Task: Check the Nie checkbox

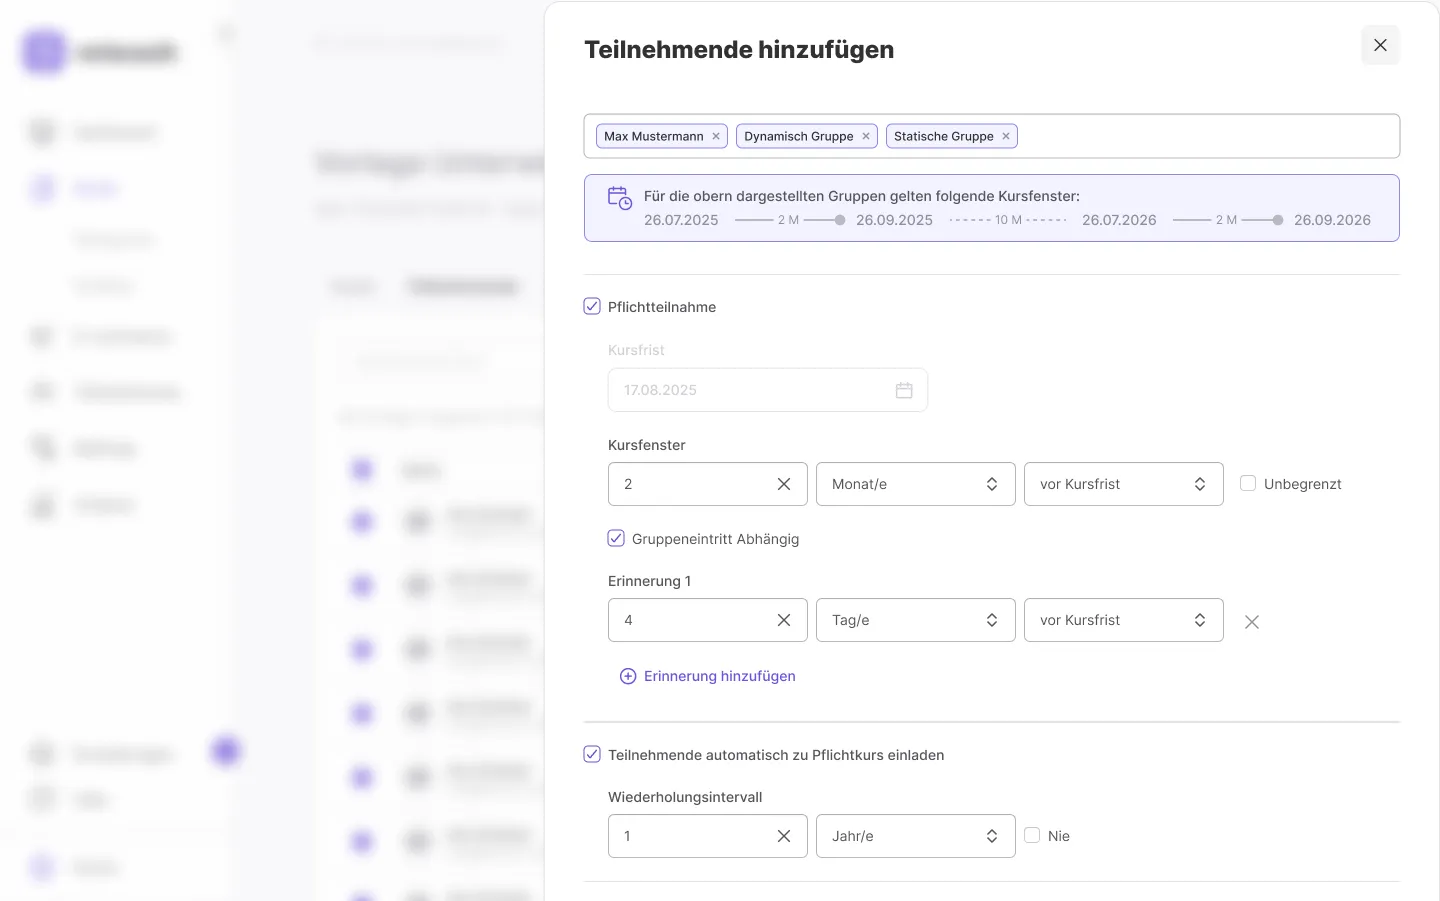Action: (x=1032, y=835)
